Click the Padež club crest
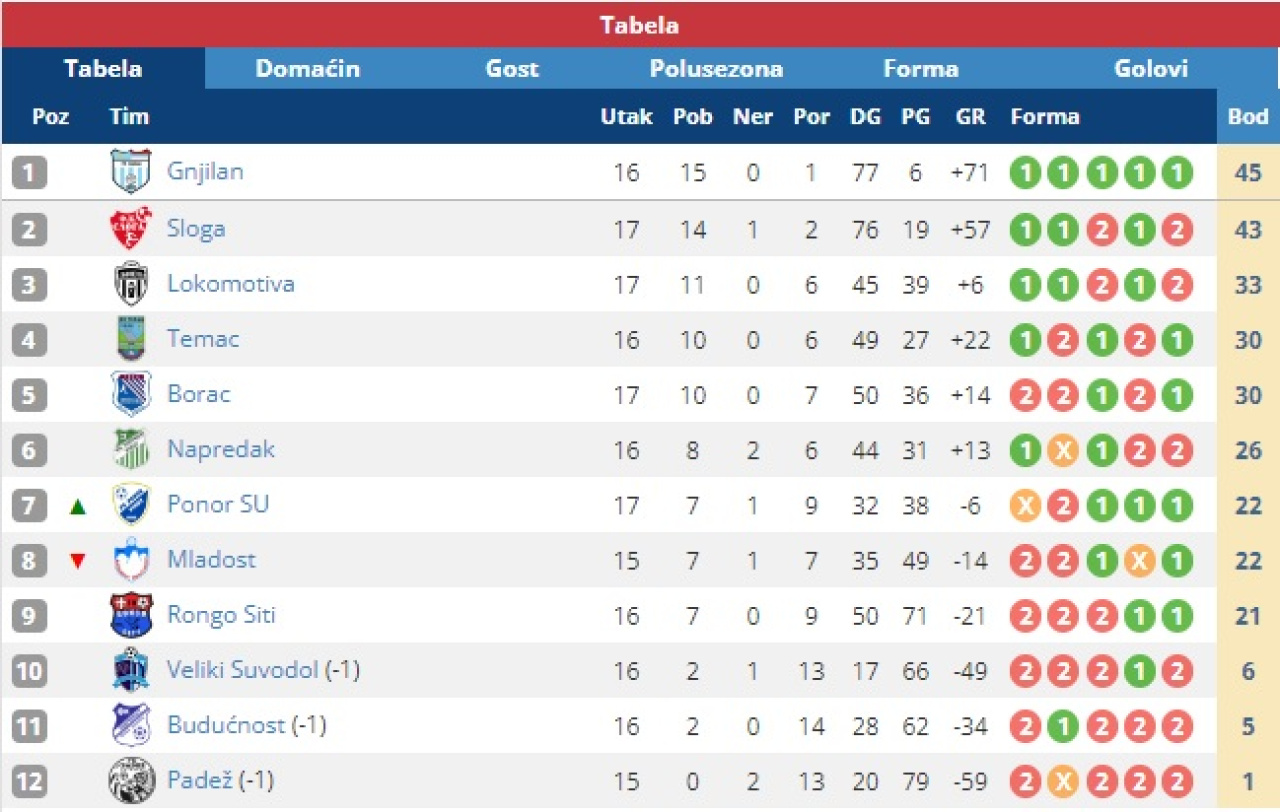This screenshot has height=812, width=1280. (130, 781)
